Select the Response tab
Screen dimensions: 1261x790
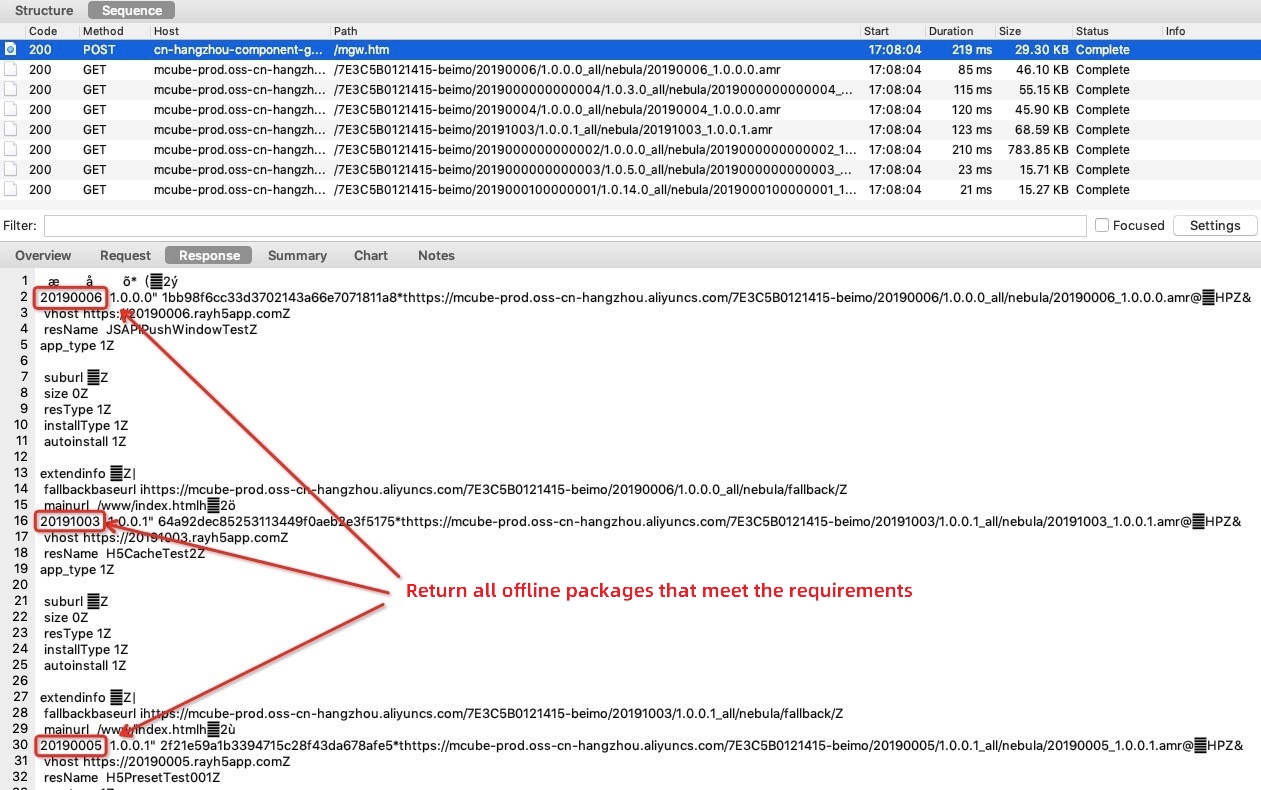[x=209, y=255]
